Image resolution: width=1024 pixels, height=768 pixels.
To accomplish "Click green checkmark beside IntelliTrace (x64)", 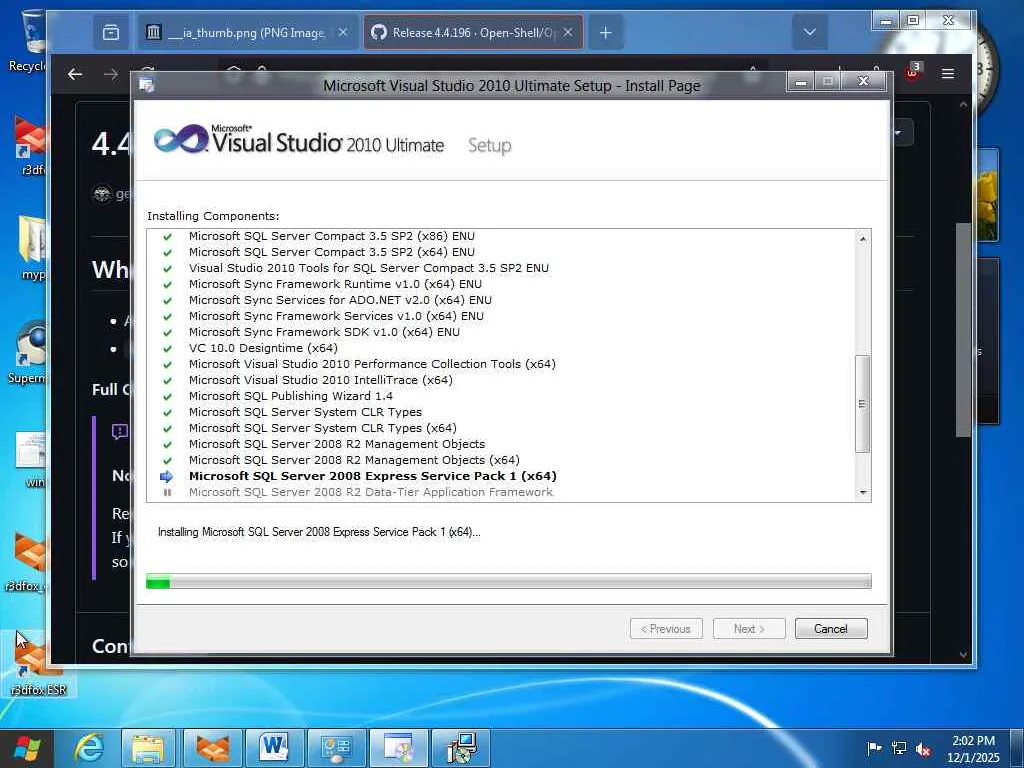I will 167,381.
